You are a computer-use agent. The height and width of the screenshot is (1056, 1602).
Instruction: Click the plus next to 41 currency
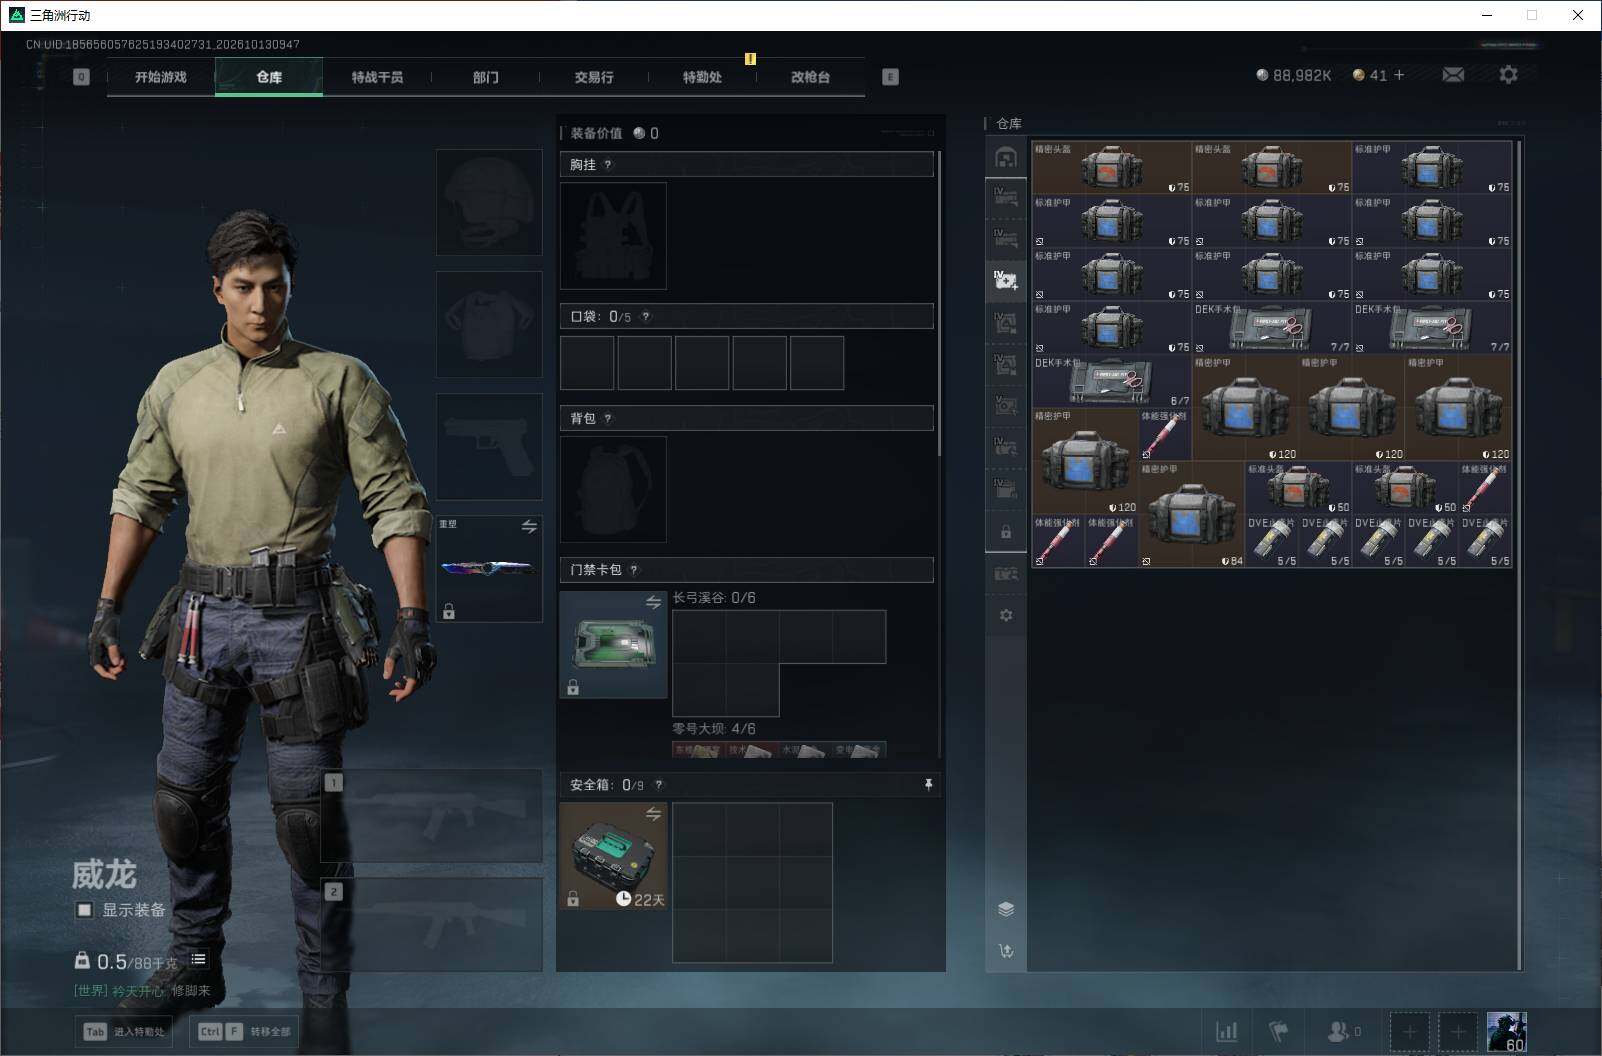1399,75
